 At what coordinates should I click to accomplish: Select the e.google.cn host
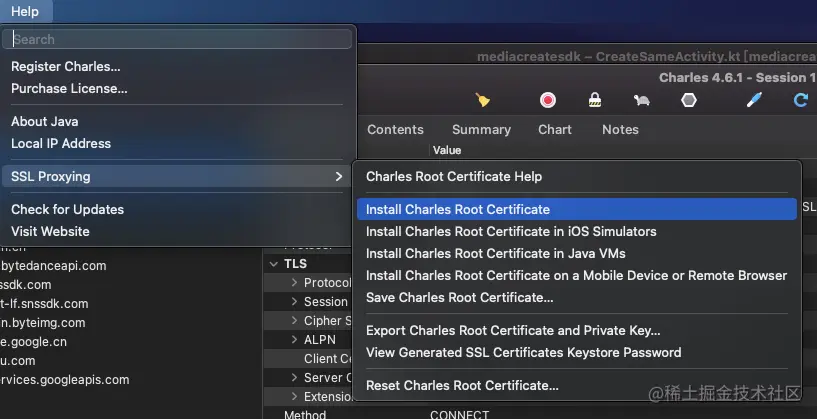[x=33, y=342]
